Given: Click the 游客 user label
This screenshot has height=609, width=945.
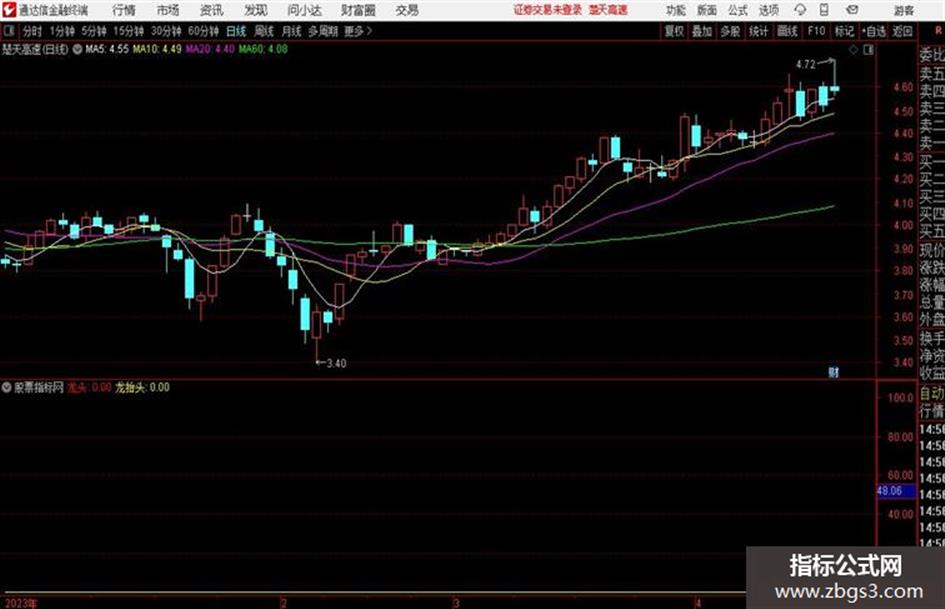Looking at the screenshot, I should point(903,10).
